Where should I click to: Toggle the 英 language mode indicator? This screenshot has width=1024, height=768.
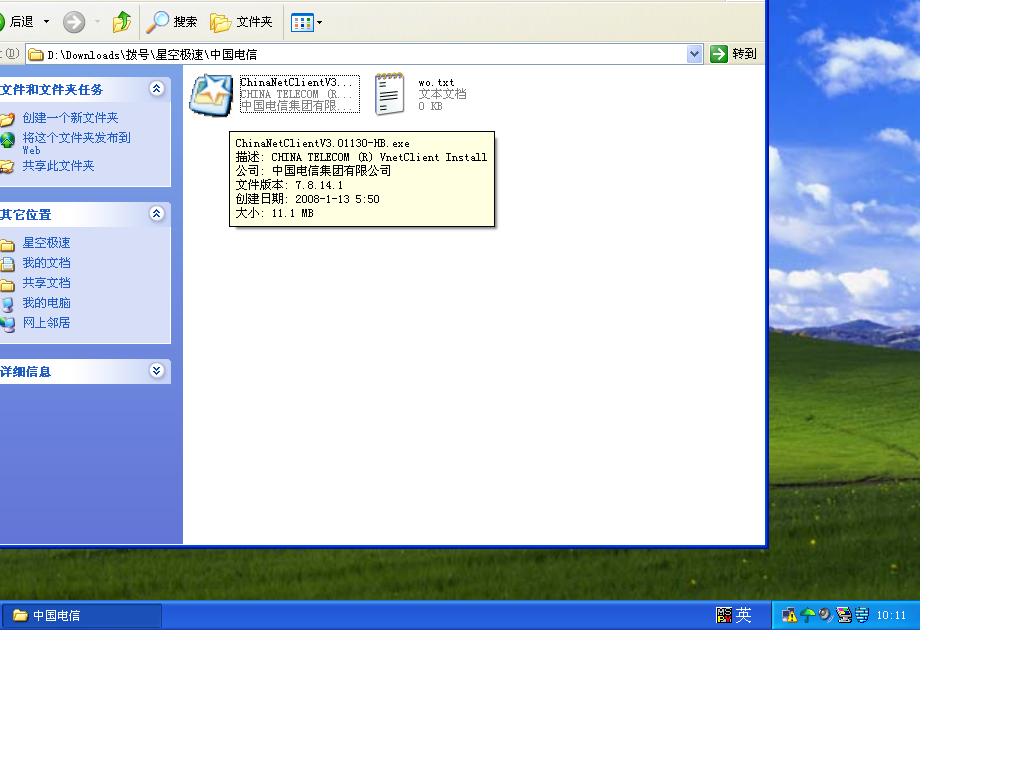click(x=744, y=615)
